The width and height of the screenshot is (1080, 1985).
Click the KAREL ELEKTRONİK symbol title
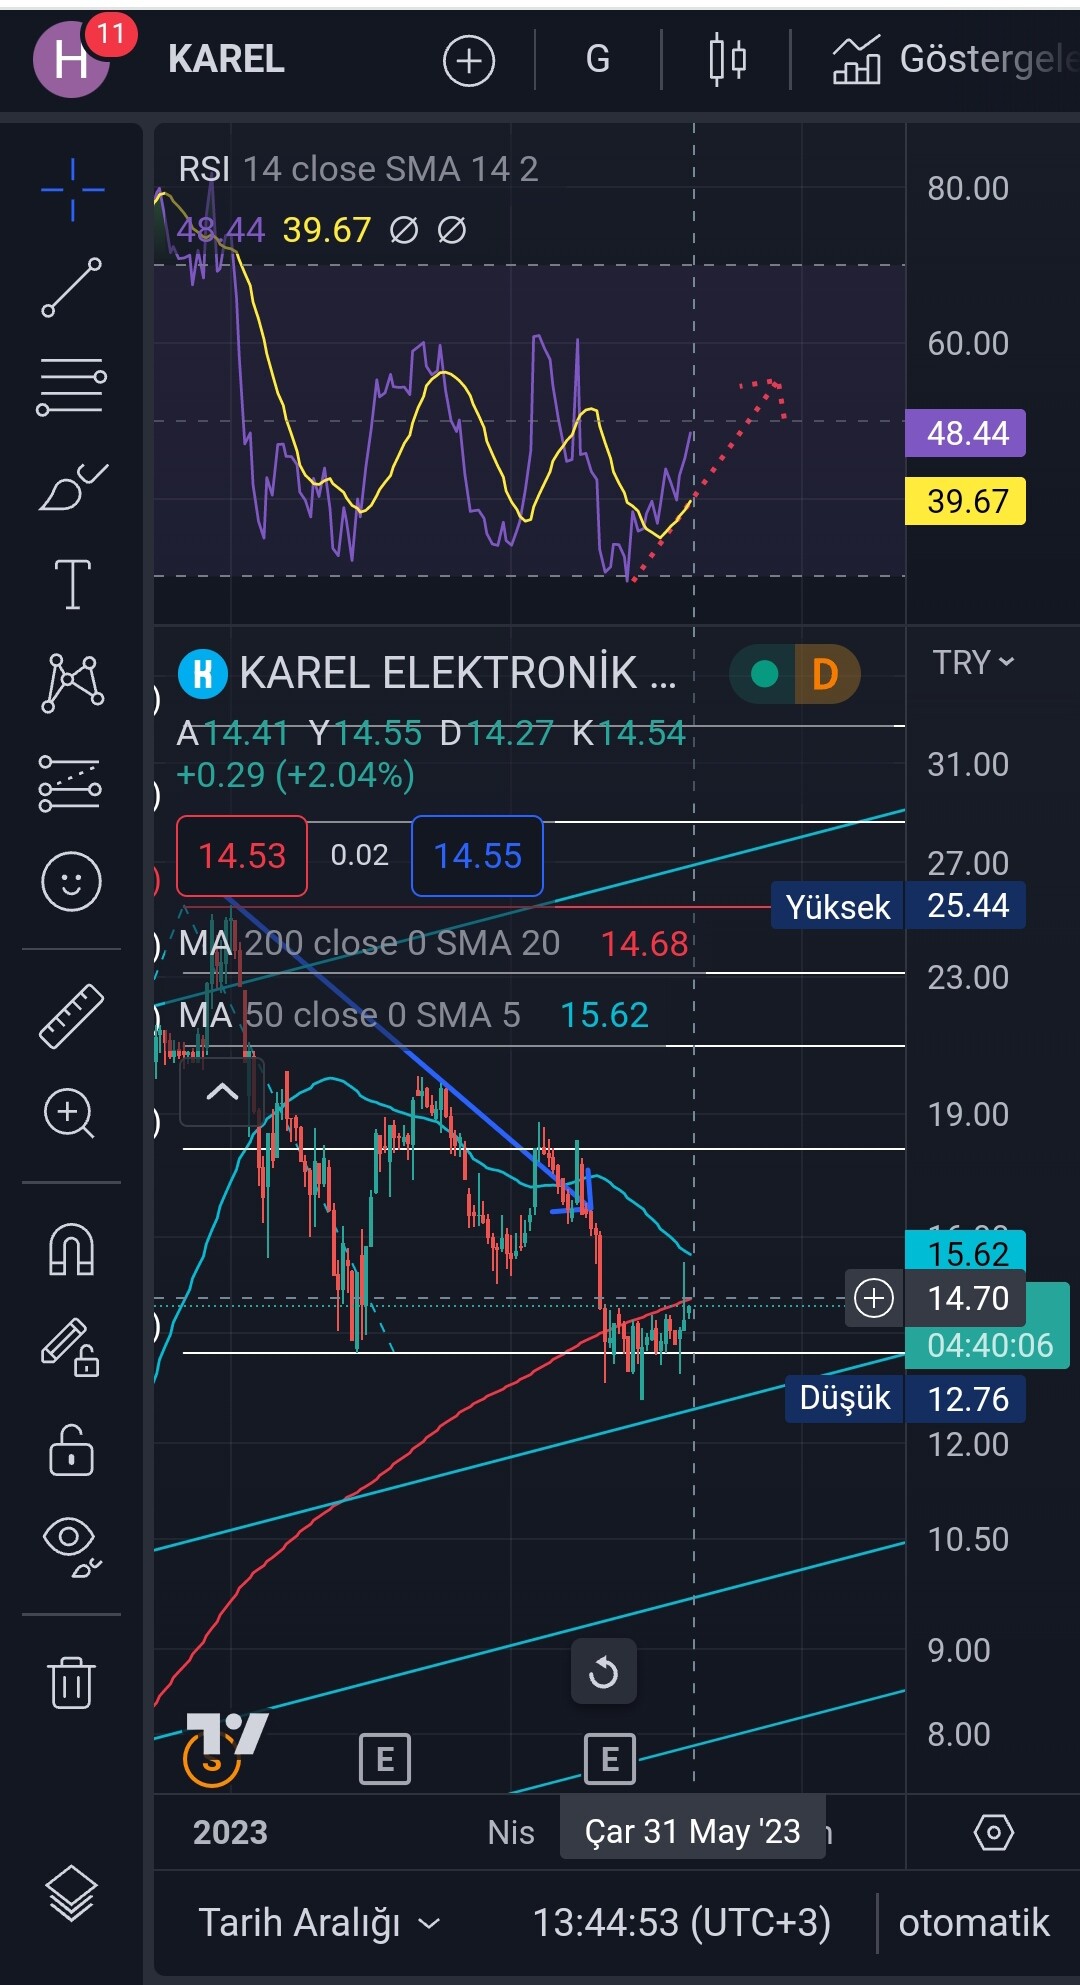457,673
